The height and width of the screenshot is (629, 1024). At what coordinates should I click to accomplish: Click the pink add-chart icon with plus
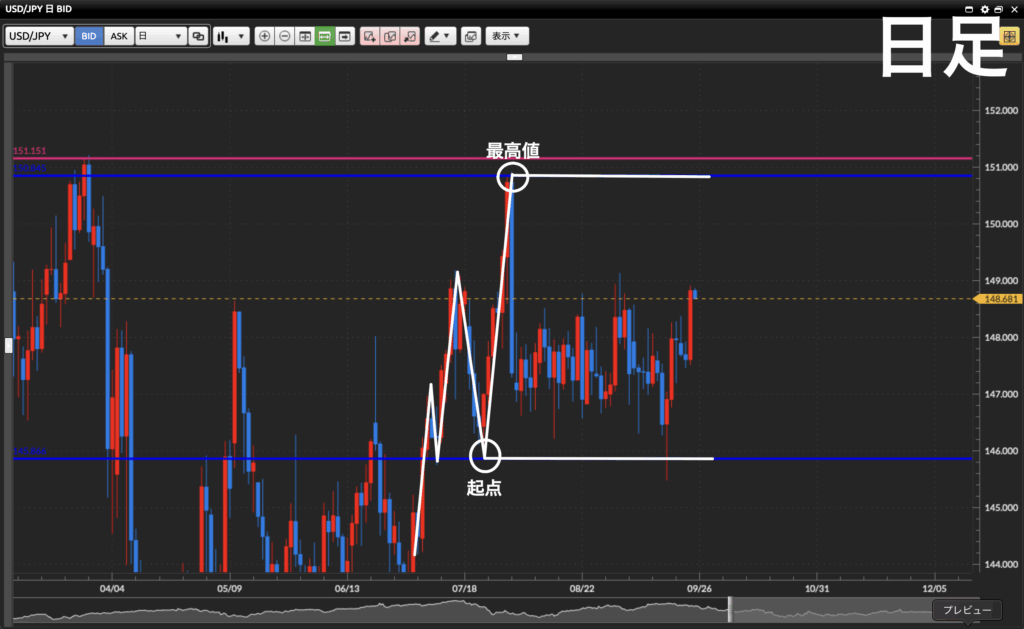tap(370, 36)
